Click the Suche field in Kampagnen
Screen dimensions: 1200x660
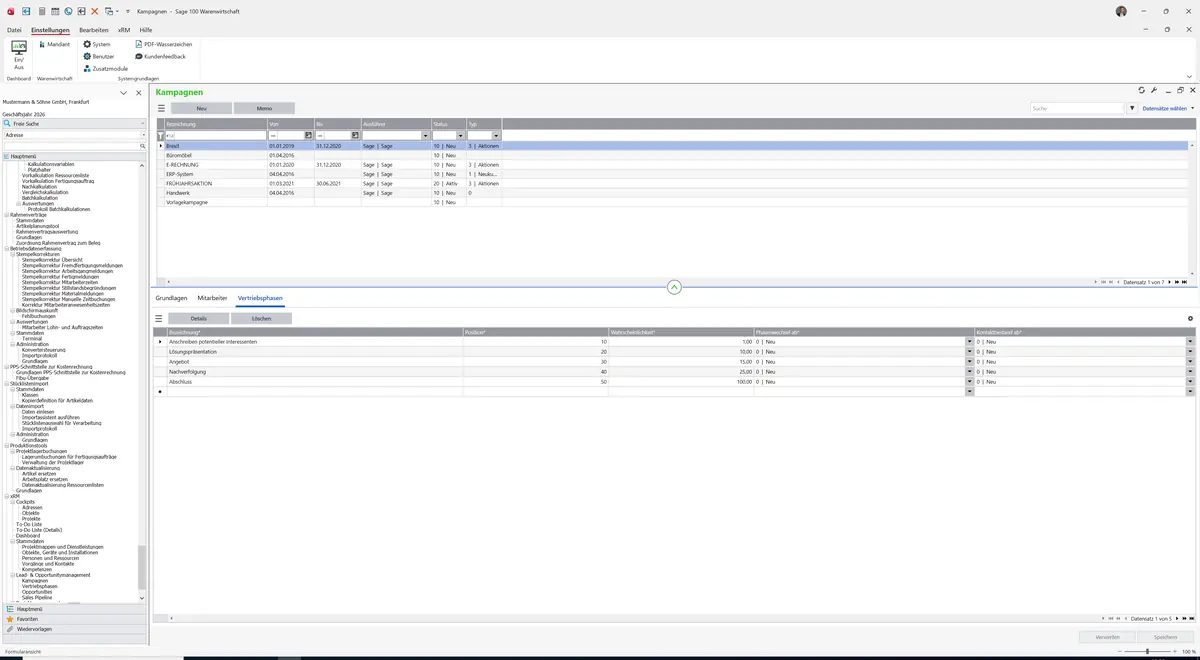point(1077,108)
